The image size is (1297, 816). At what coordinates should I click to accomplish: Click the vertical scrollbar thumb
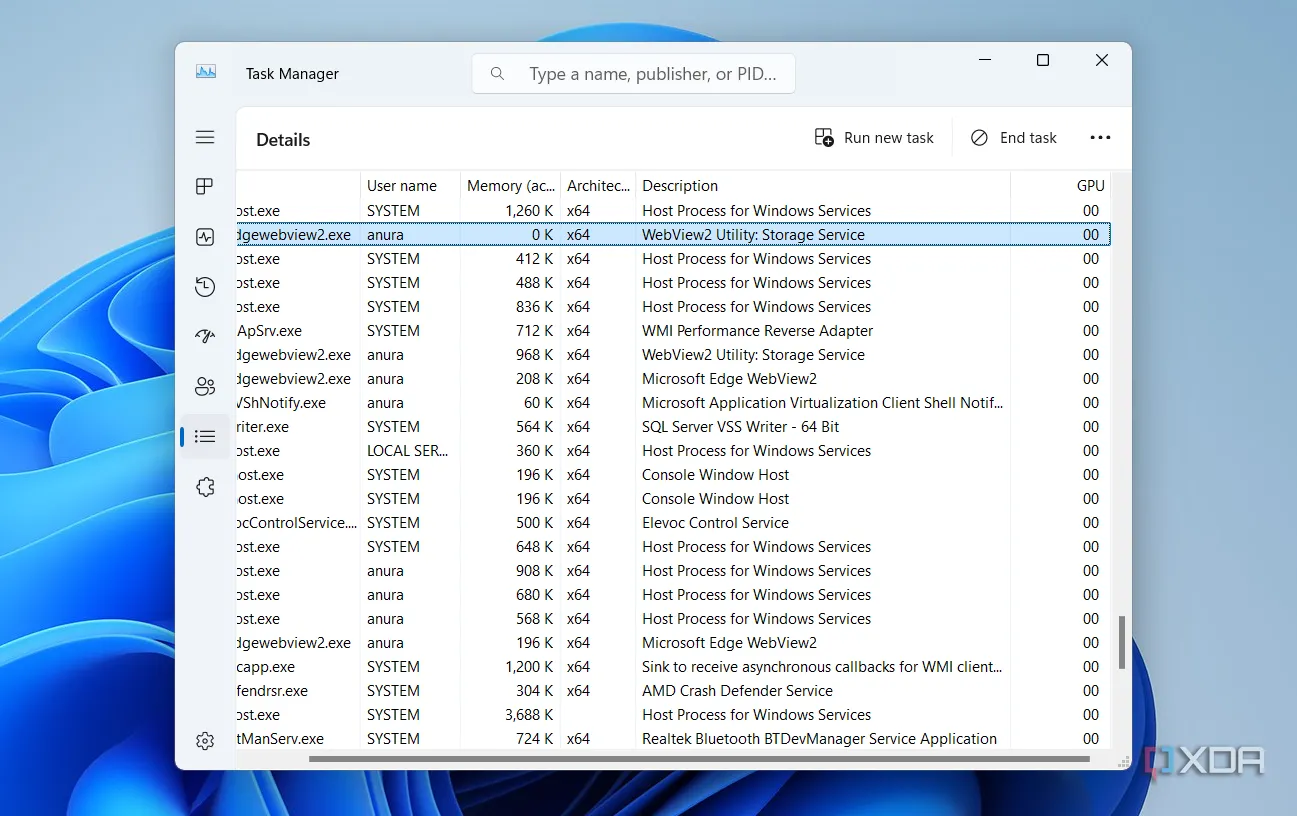click(x=1122, y=641)
